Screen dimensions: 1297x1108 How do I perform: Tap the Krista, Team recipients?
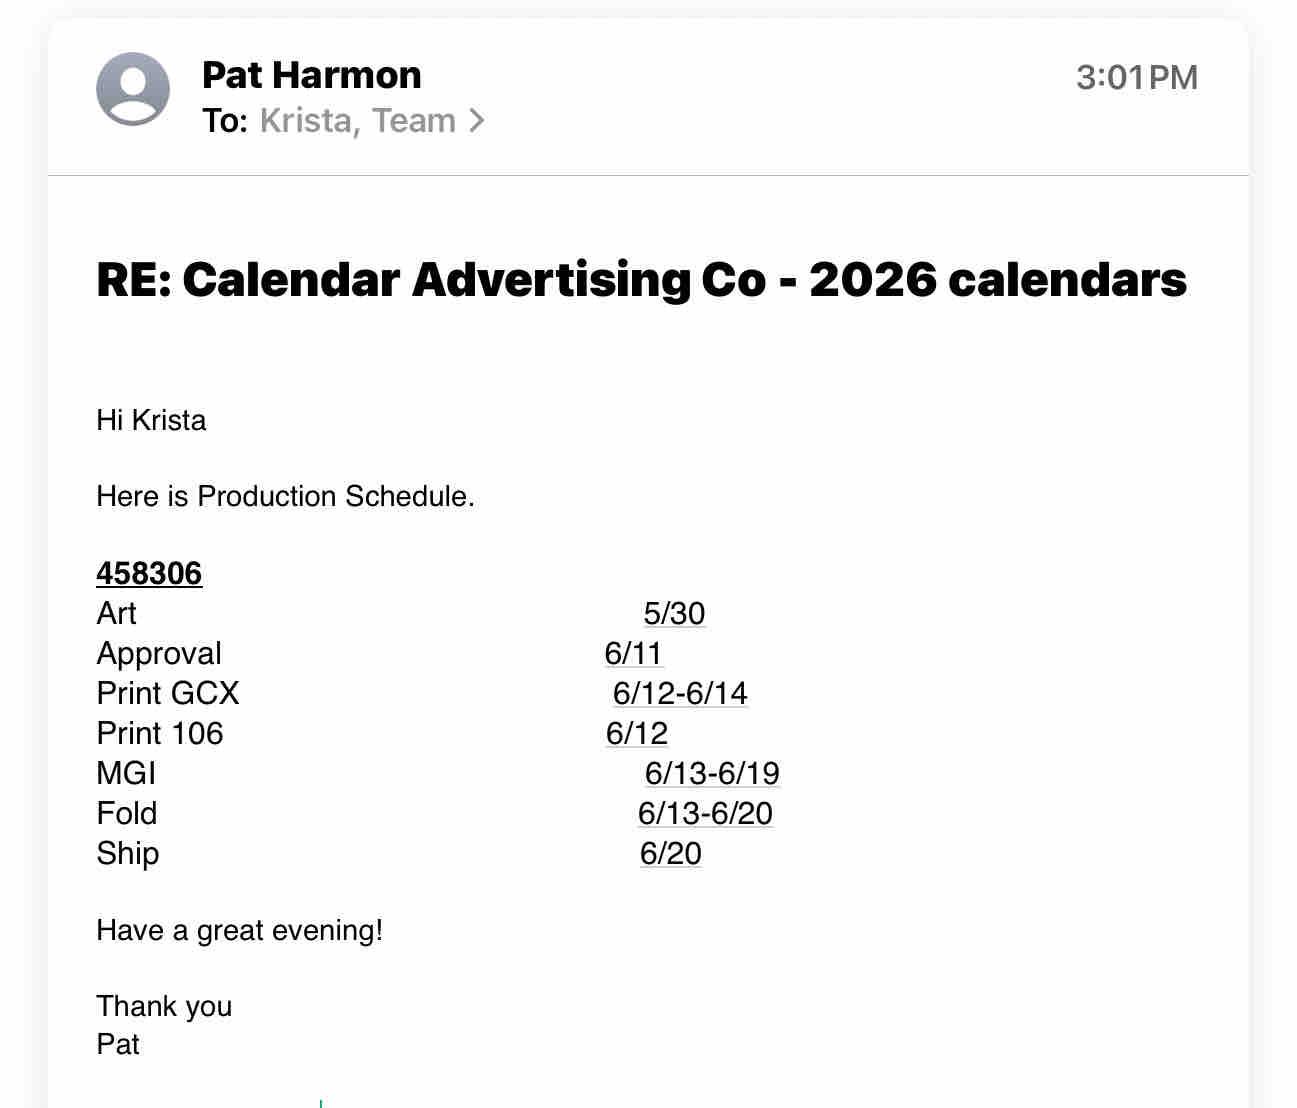357,121
